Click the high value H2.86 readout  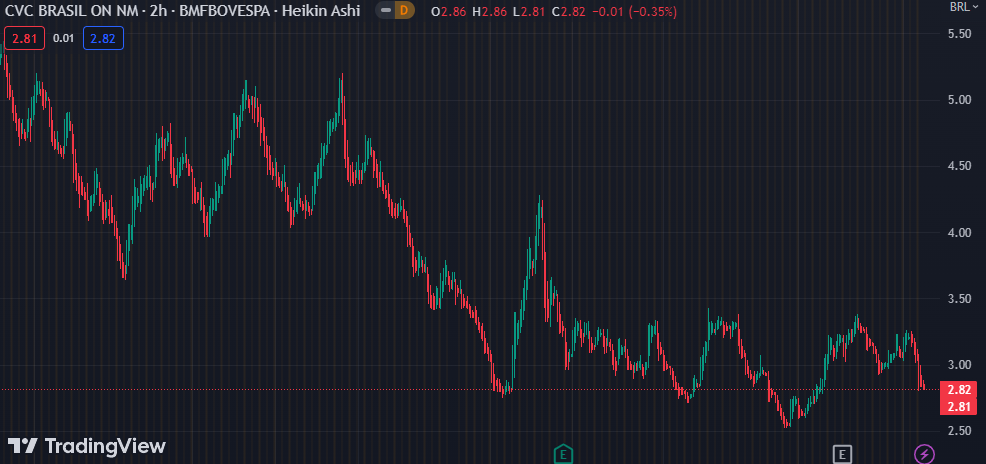(x=490, y=11)
